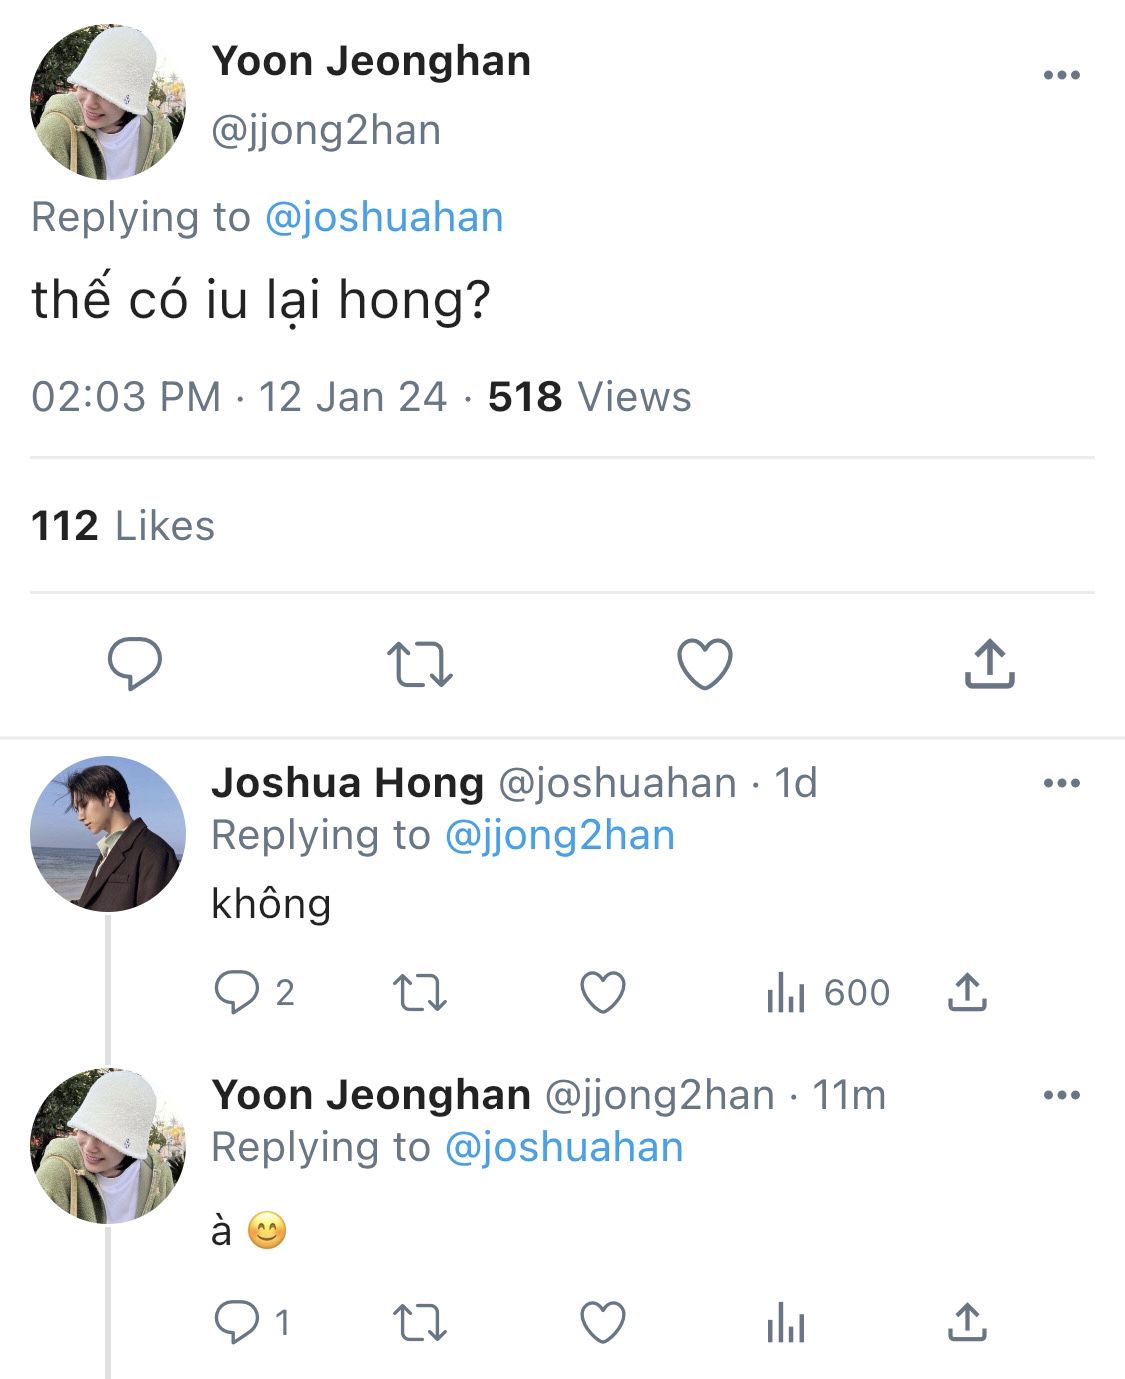Reply to the main tweet via comment icon
The width and height of the screenshot is (1125, 1379).
(135, 664)
